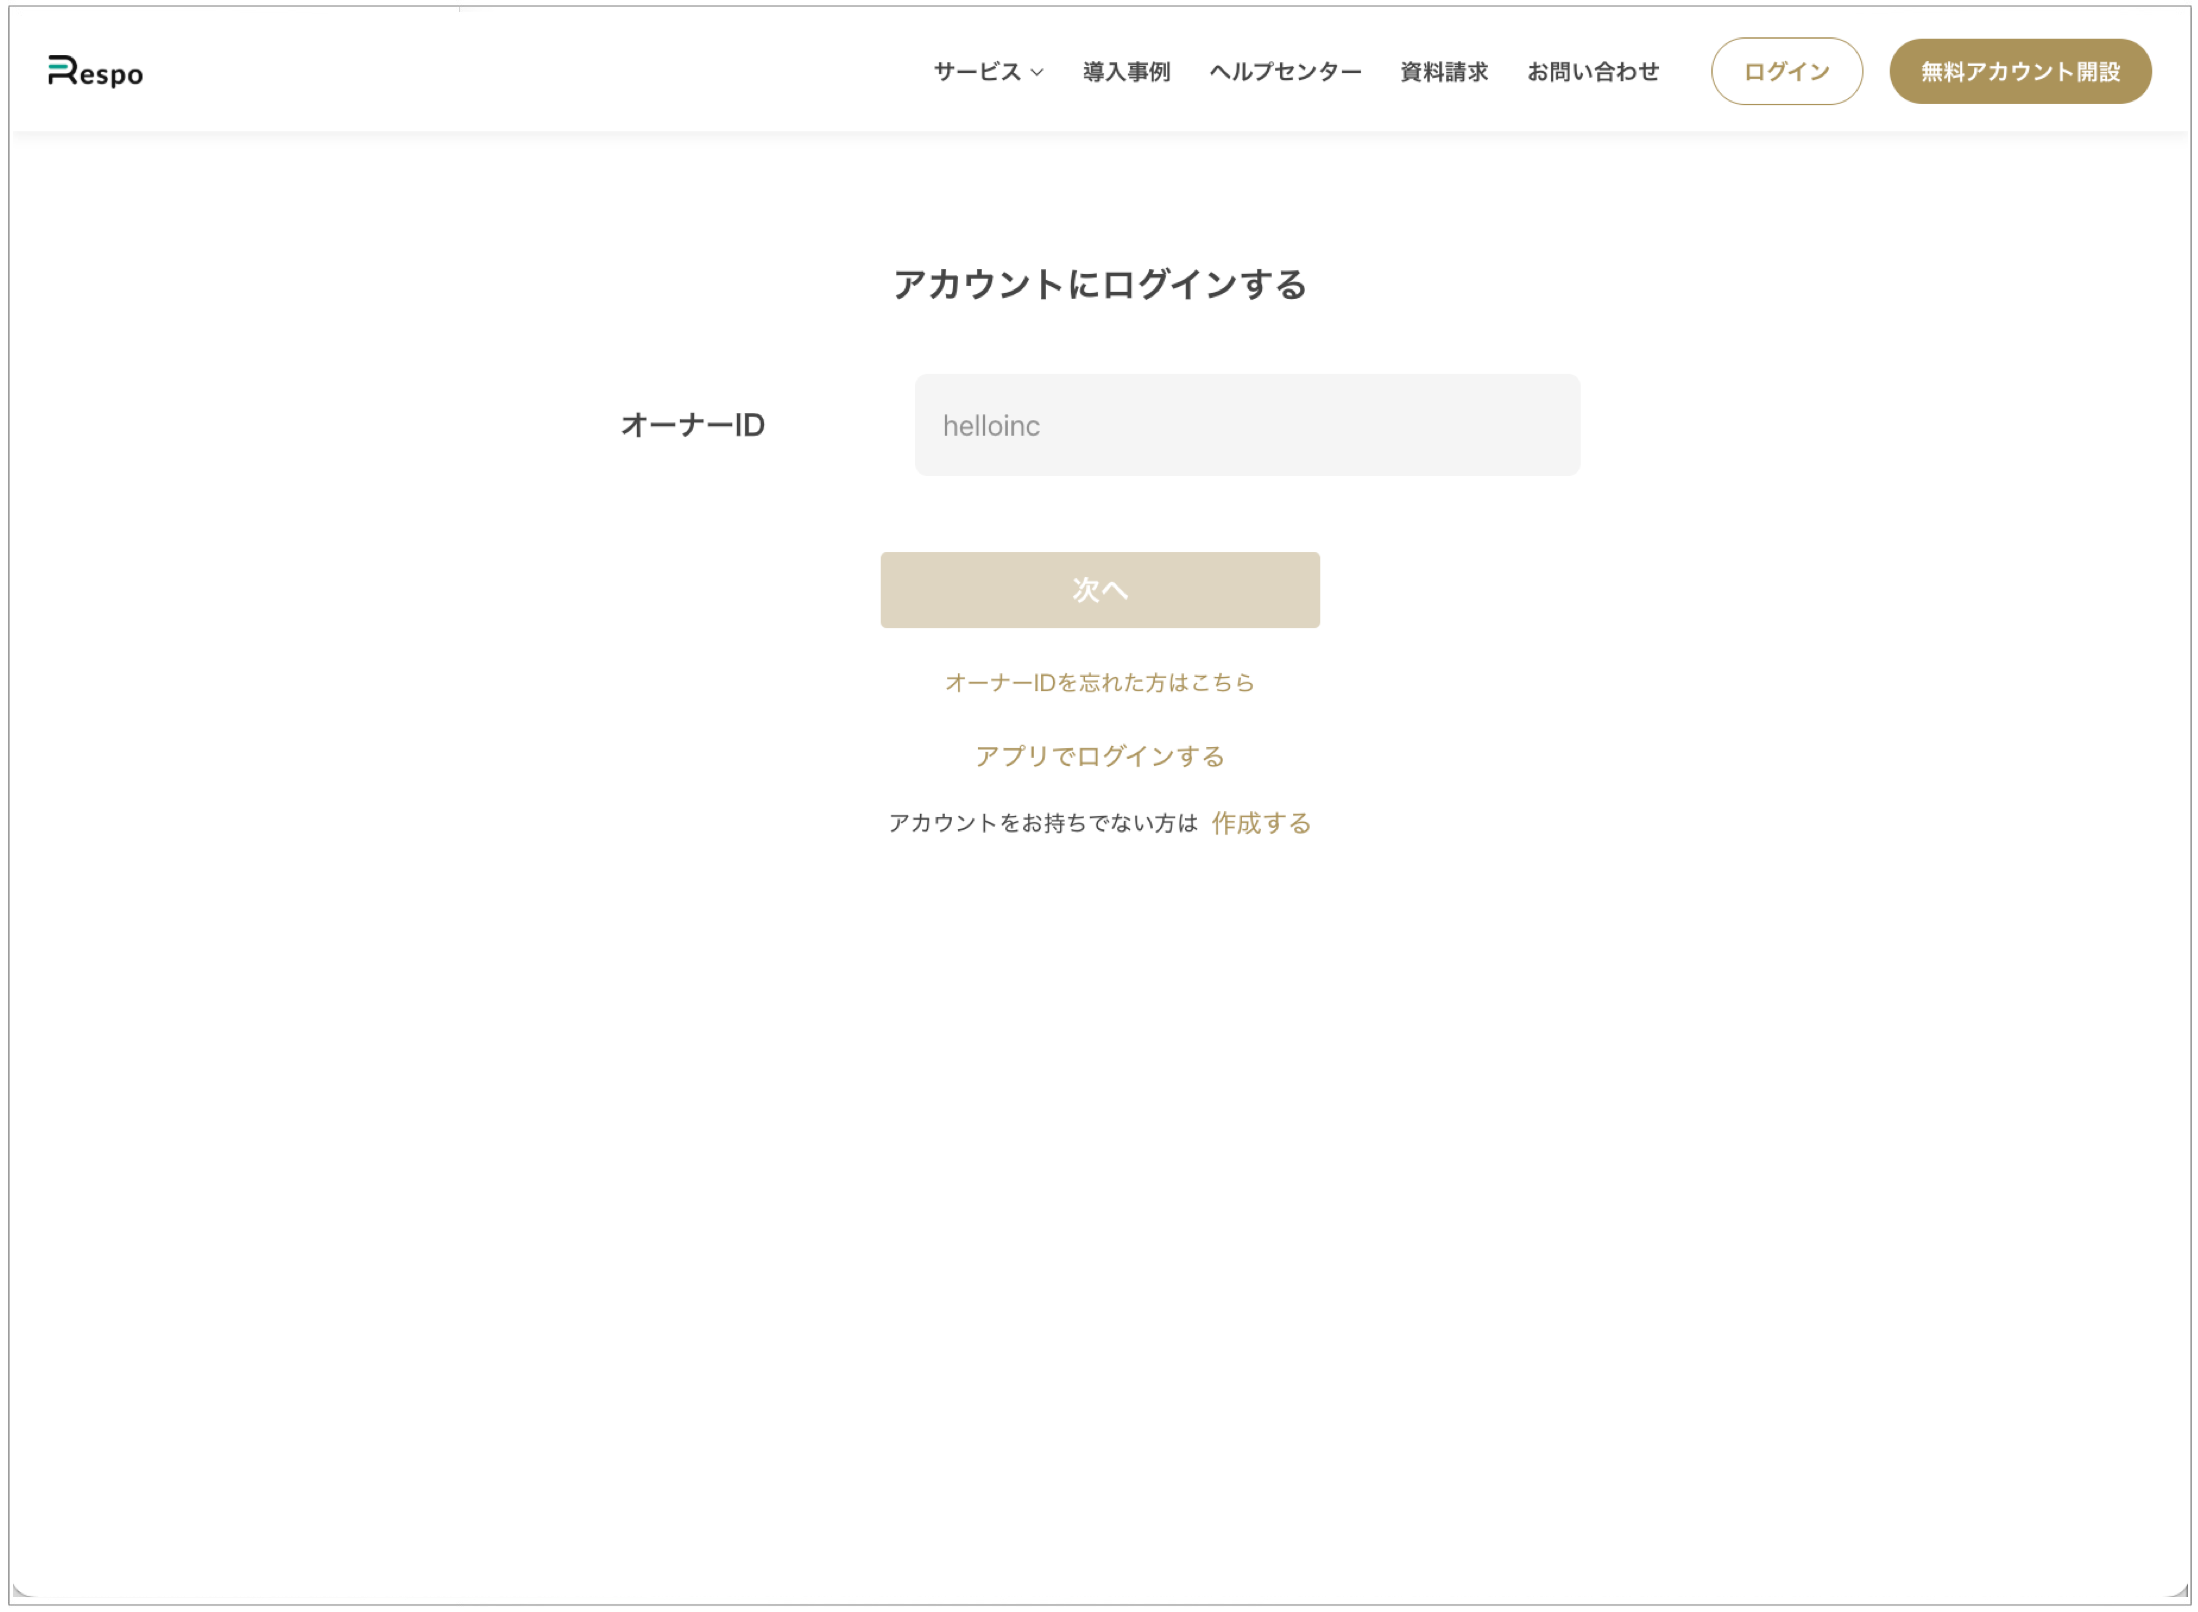Select the アプリでログインする link
The width and height of the screenshot is (2198, 1612).
tap(1099, 756)
